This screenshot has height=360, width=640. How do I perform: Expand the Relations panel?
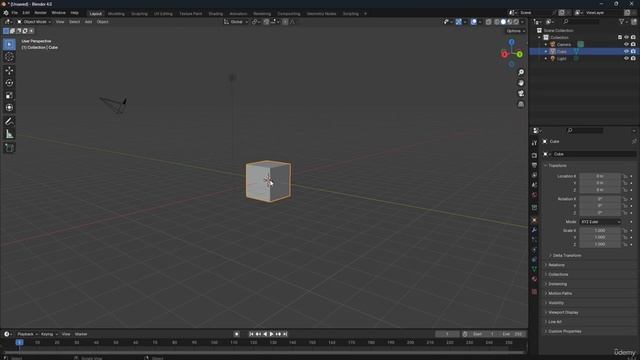tap(556, 265)
